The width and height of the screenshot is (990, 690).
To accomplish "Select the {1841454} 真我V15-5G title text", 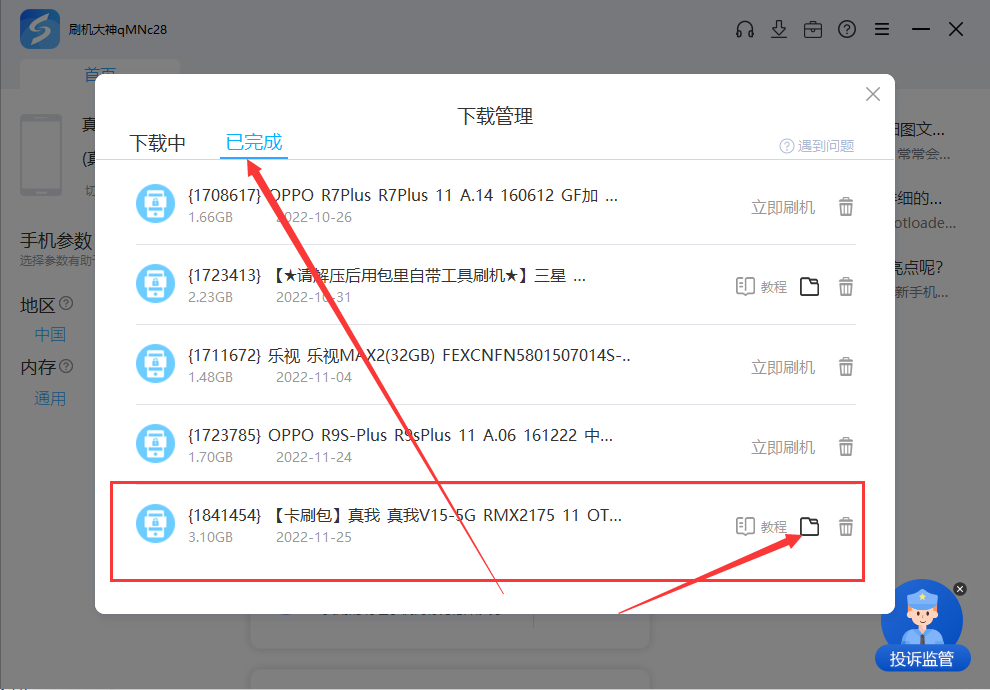I will 405,516.
